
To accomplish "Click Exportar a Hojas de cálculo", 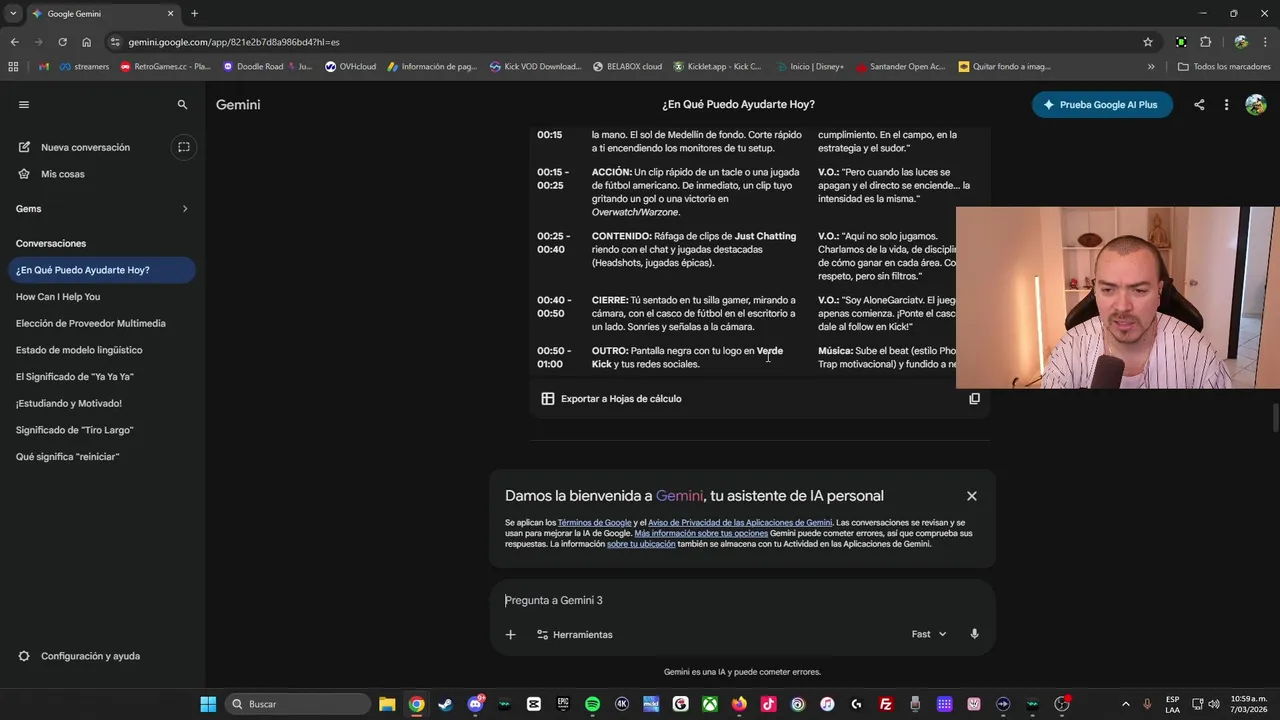I will coord(612,399).
